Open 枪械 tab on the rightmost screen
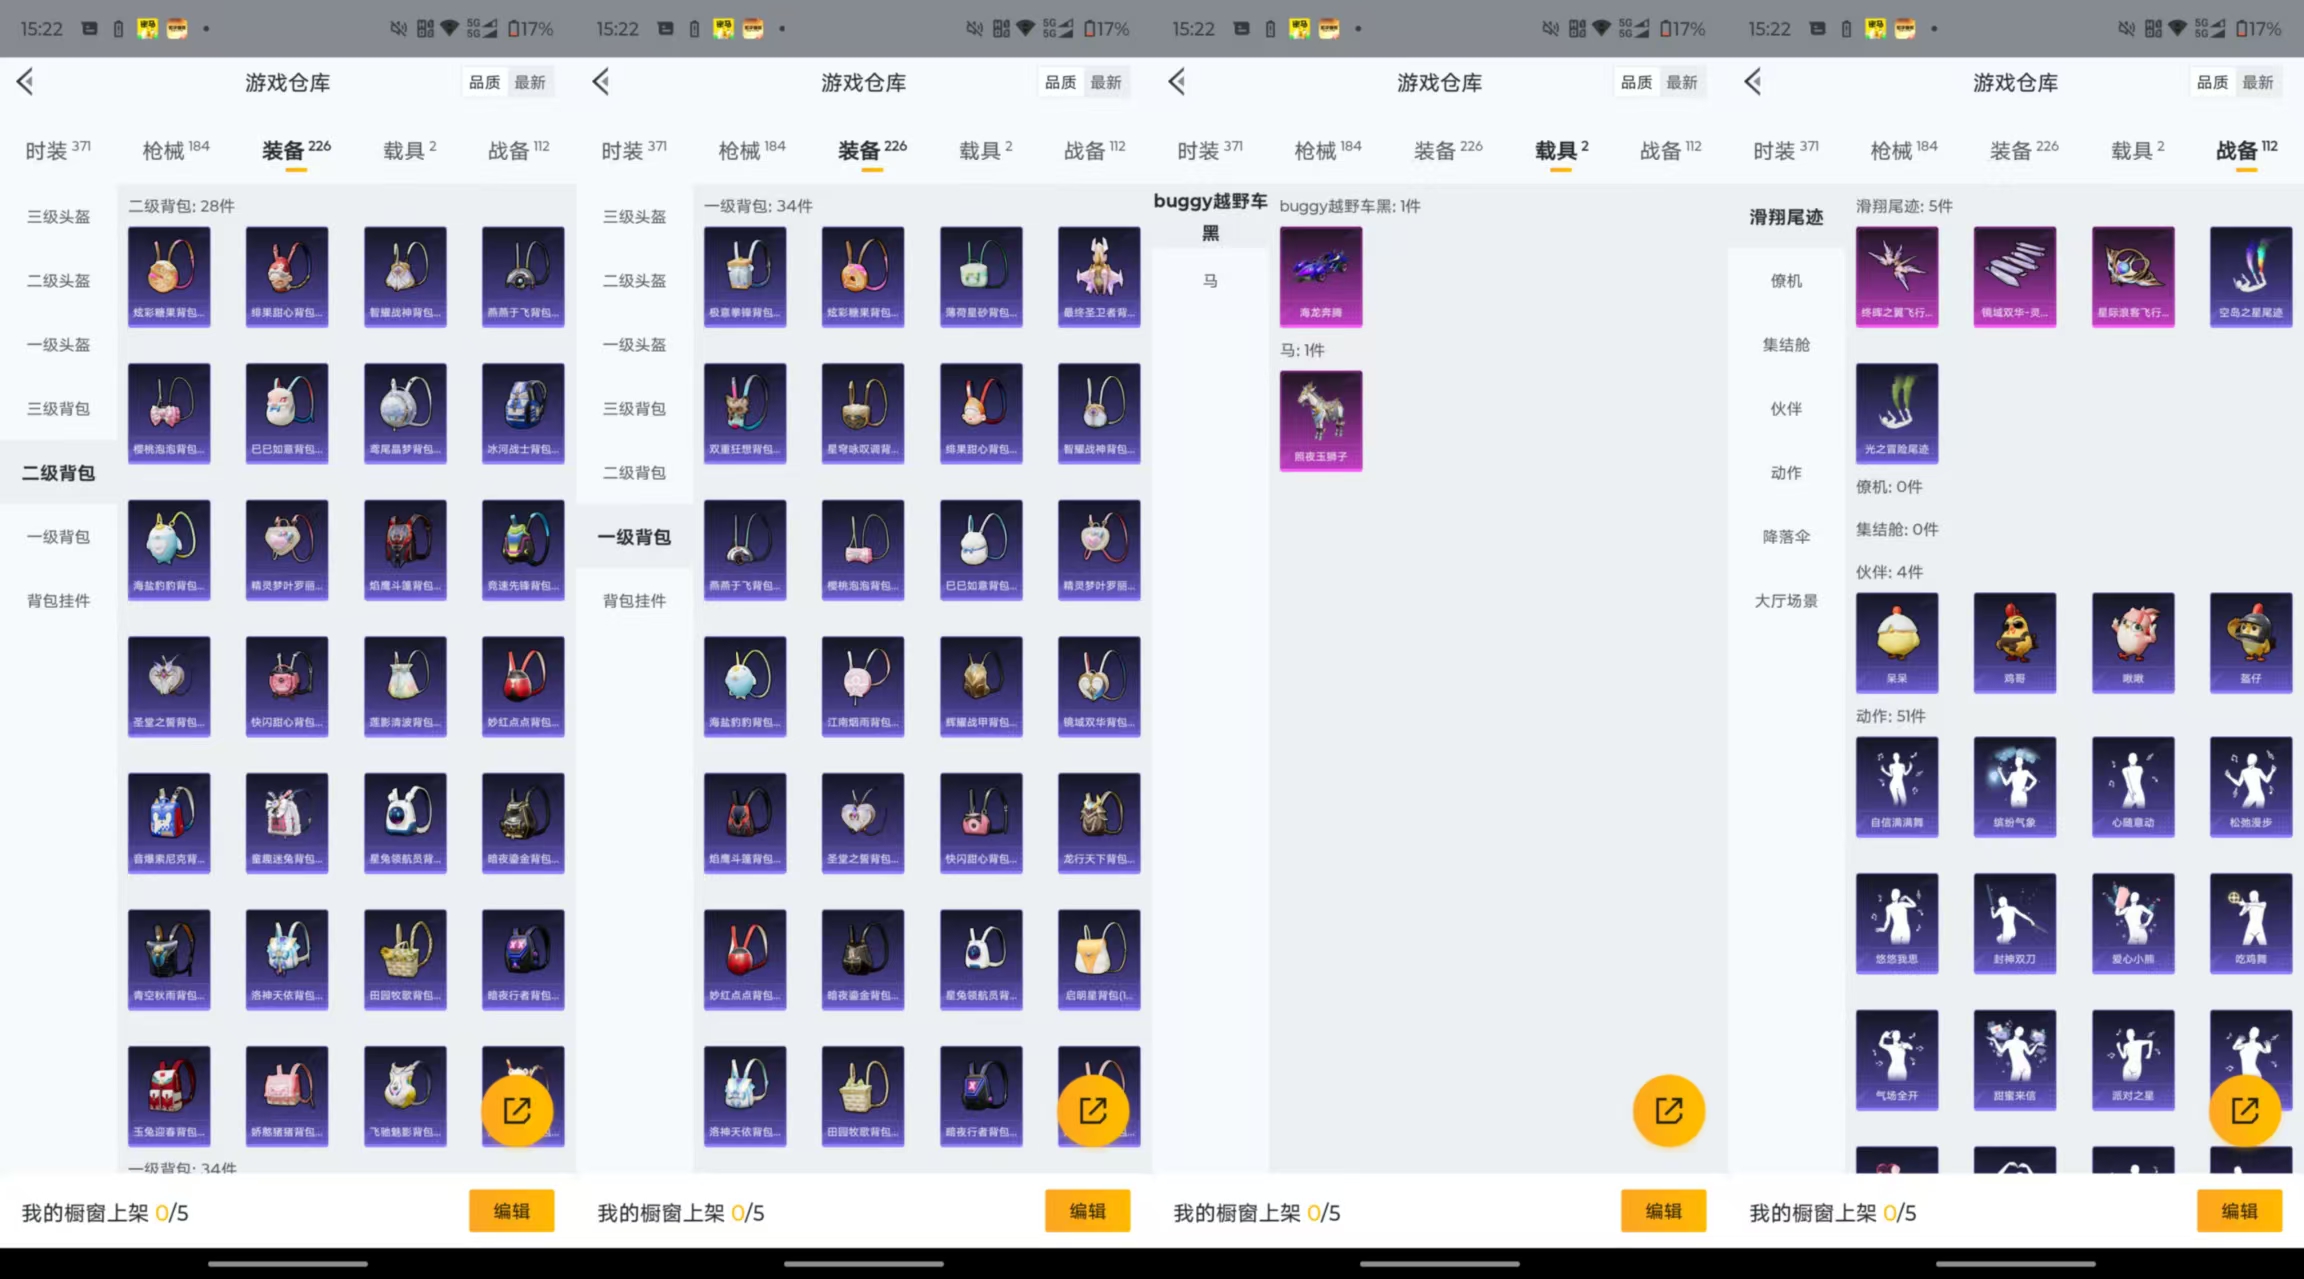 (x=1902, y=150)
